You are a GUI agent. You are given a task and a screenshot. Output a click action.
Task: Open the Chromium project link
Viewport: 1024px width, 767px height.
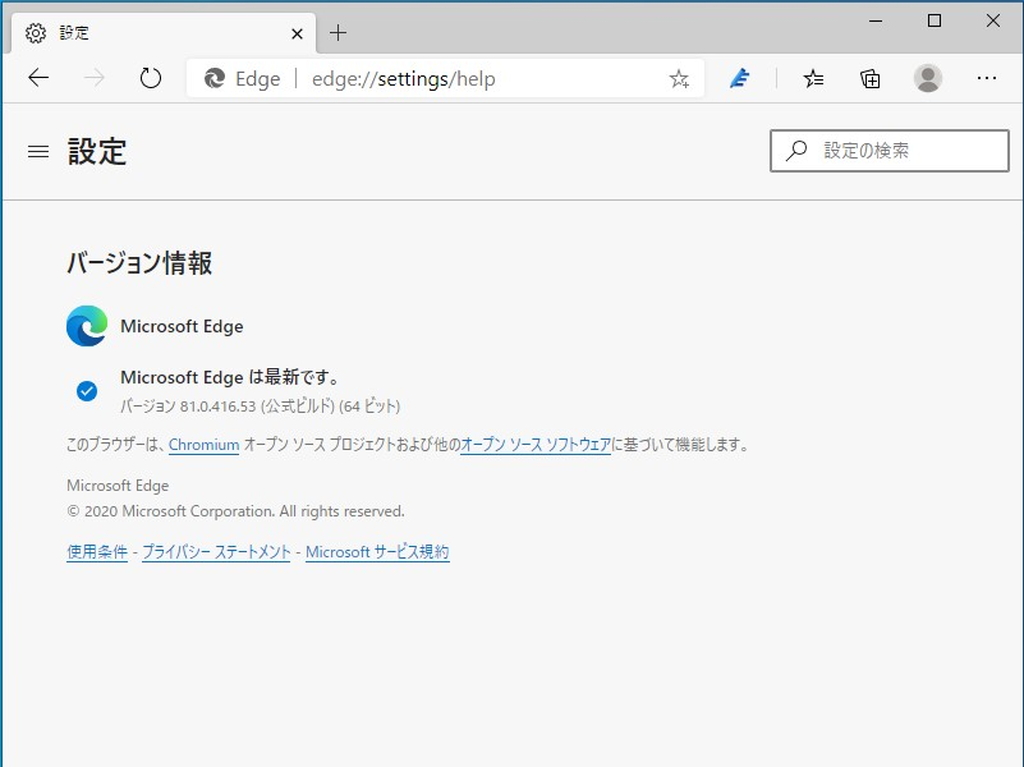[x=204, y=444]
